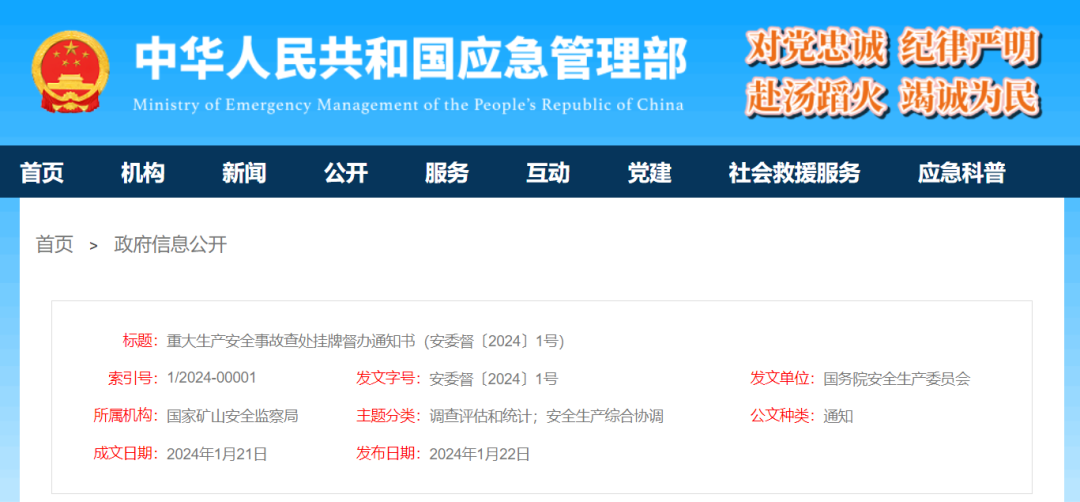Viewport: 1080px width, 502px height.
Task: Click the topic category 调查评估和统计；安全生产综合协调
Action: point(546,416)
